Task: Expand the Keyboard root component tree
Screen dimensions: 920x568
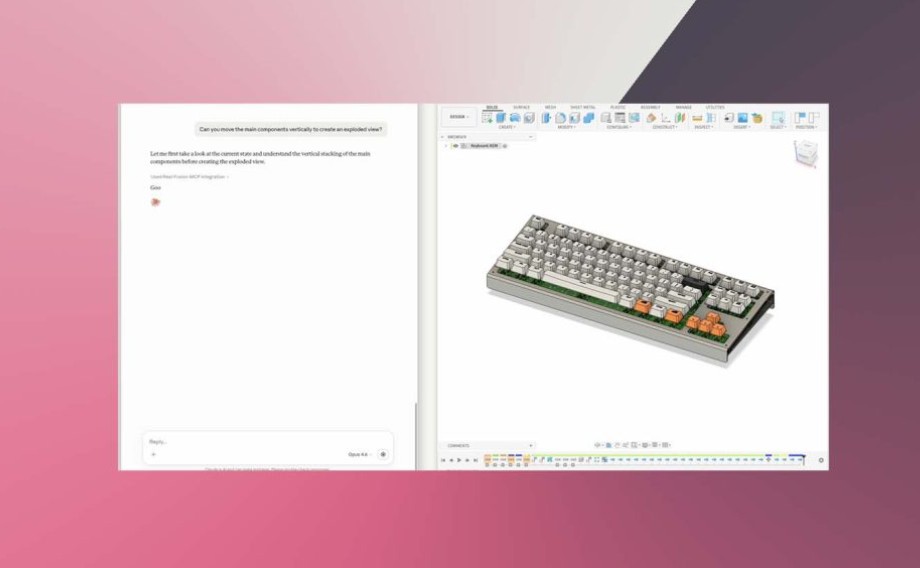Action: [x=446, y=146]
